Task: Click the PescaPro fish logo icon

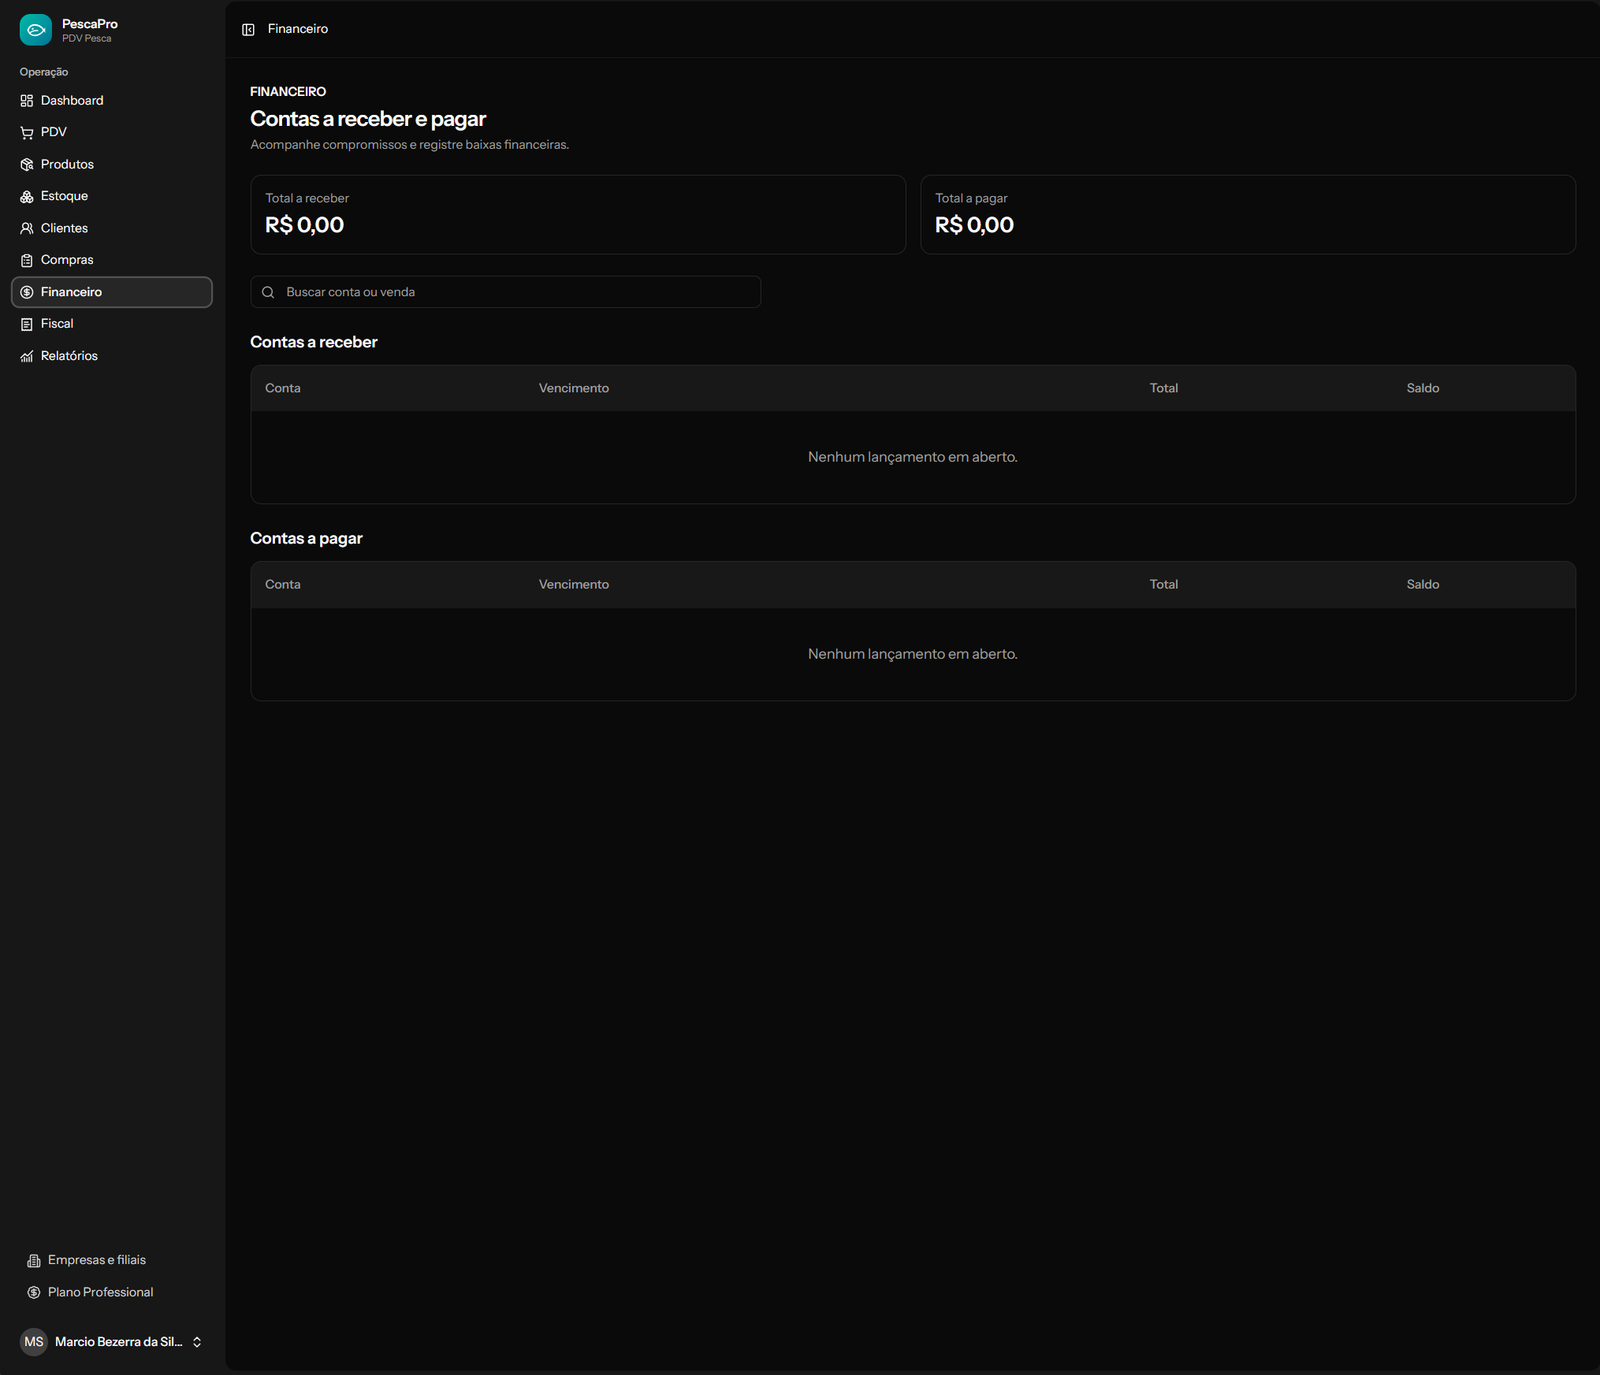Action: coord(36,30)
